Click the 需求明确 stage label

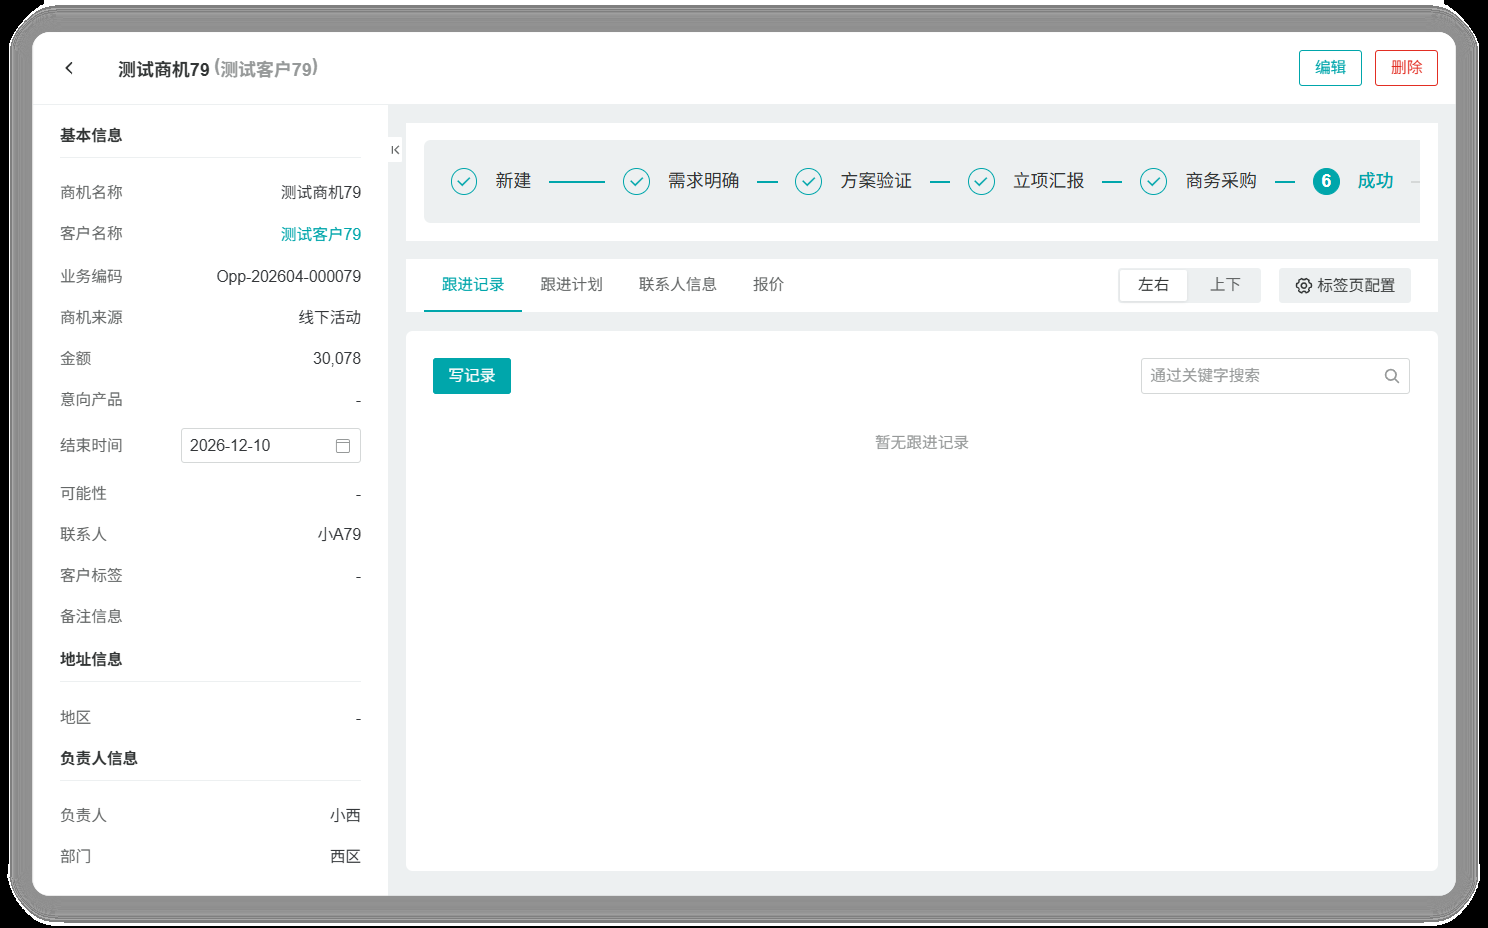click(x=704, y=181)
